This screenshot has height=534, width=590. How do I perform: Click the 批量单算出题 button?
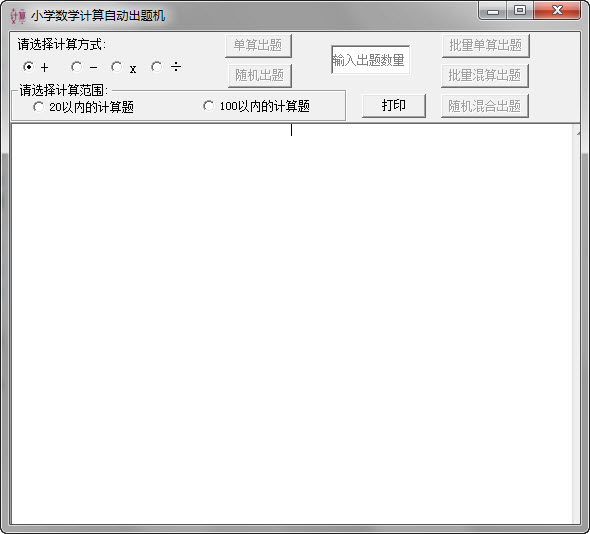pos(485,46)
